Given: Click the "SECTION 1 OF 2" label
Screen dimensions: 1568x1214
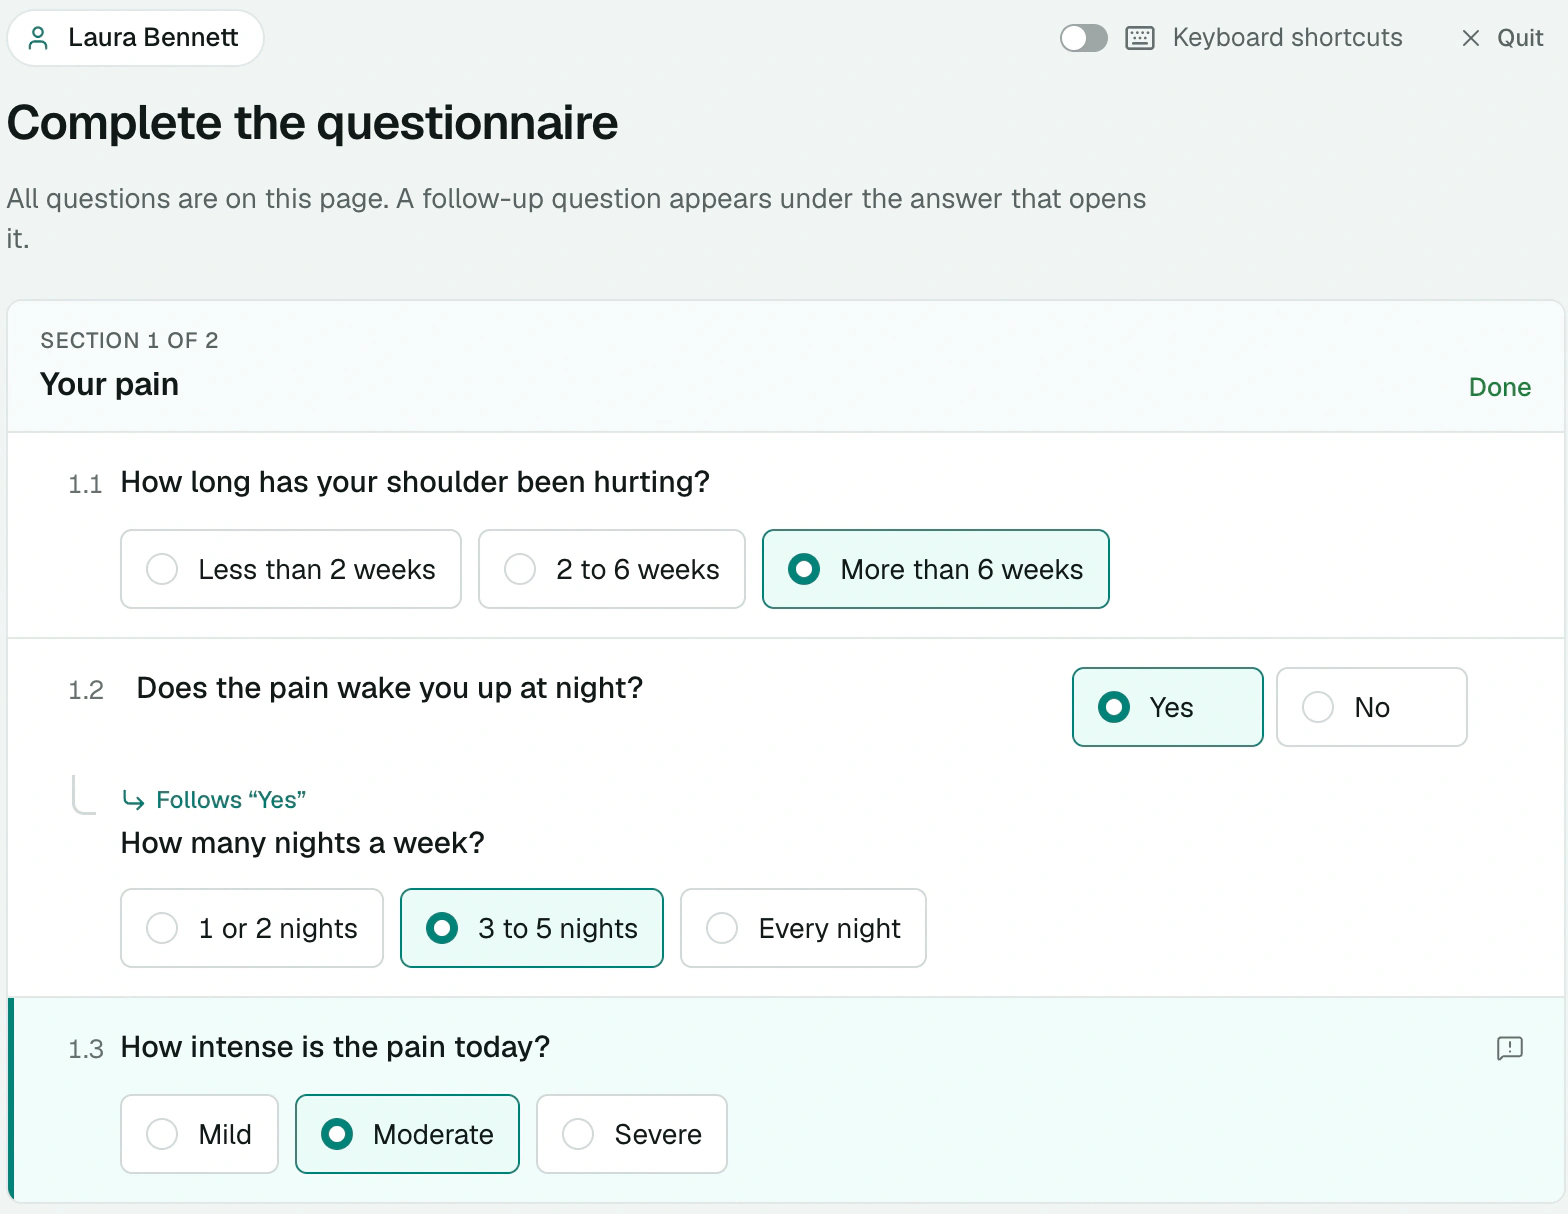Looking at the screenshot, I should point(129,340).
